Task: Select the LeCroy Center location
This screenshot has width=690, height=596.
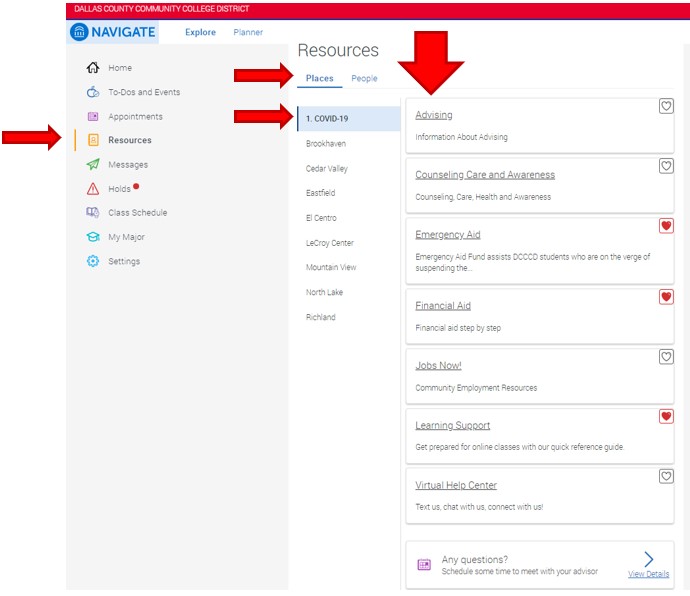Action: click(x=330, y=243)
